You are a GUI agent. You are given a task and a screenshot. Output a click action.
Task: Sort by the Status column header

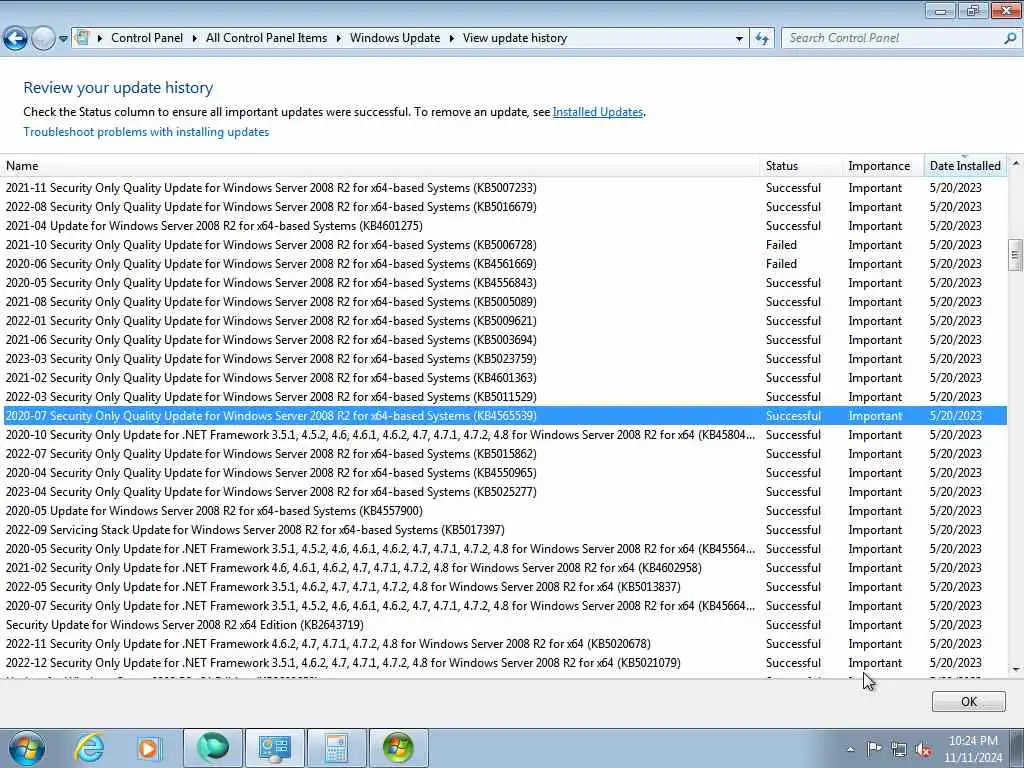[x=801, y=166]
